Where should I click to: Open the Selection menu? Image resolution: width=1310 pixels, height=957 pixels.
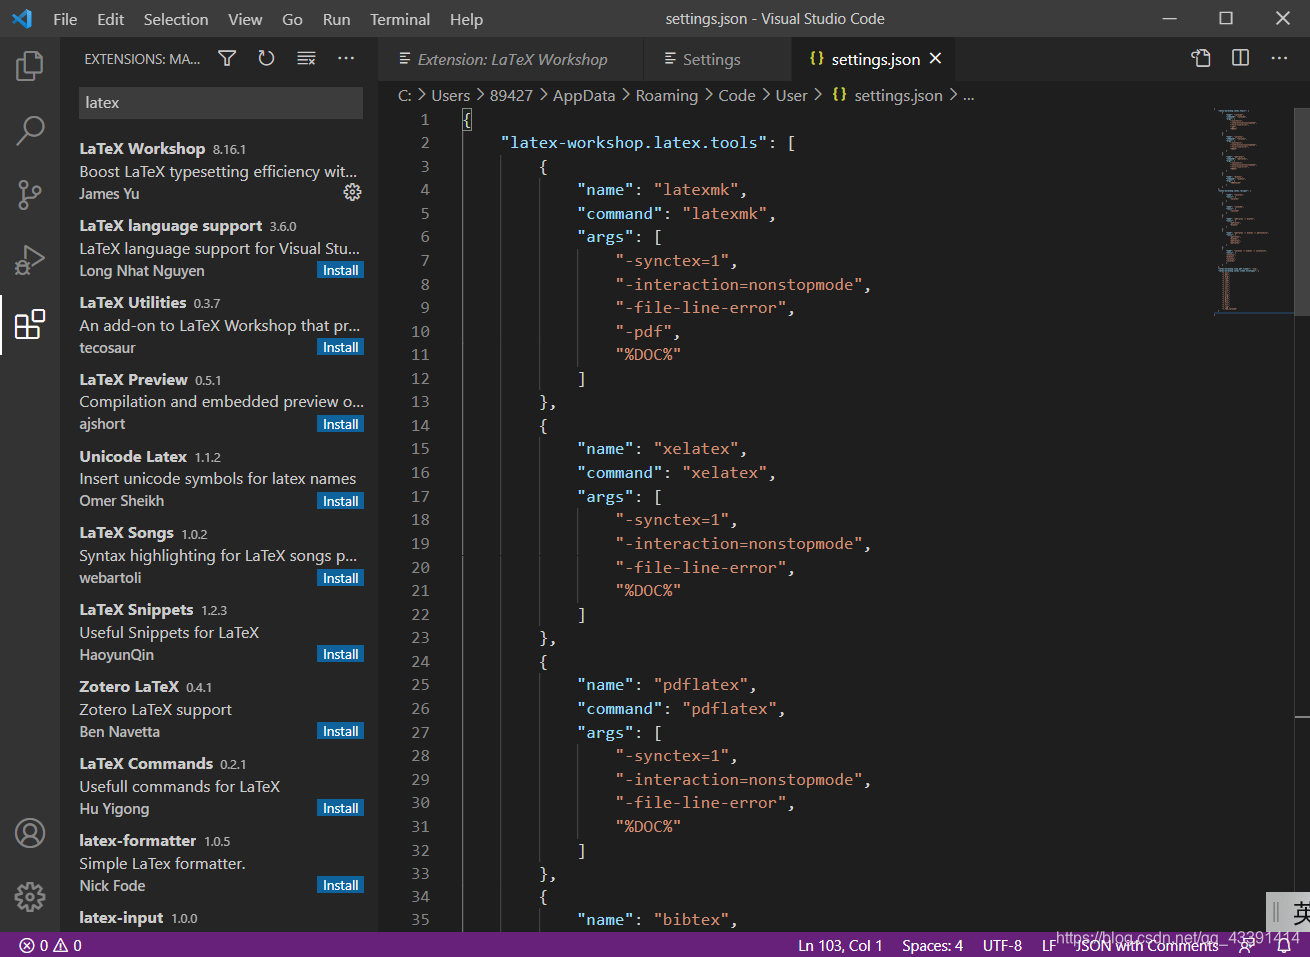click(176, 19)
